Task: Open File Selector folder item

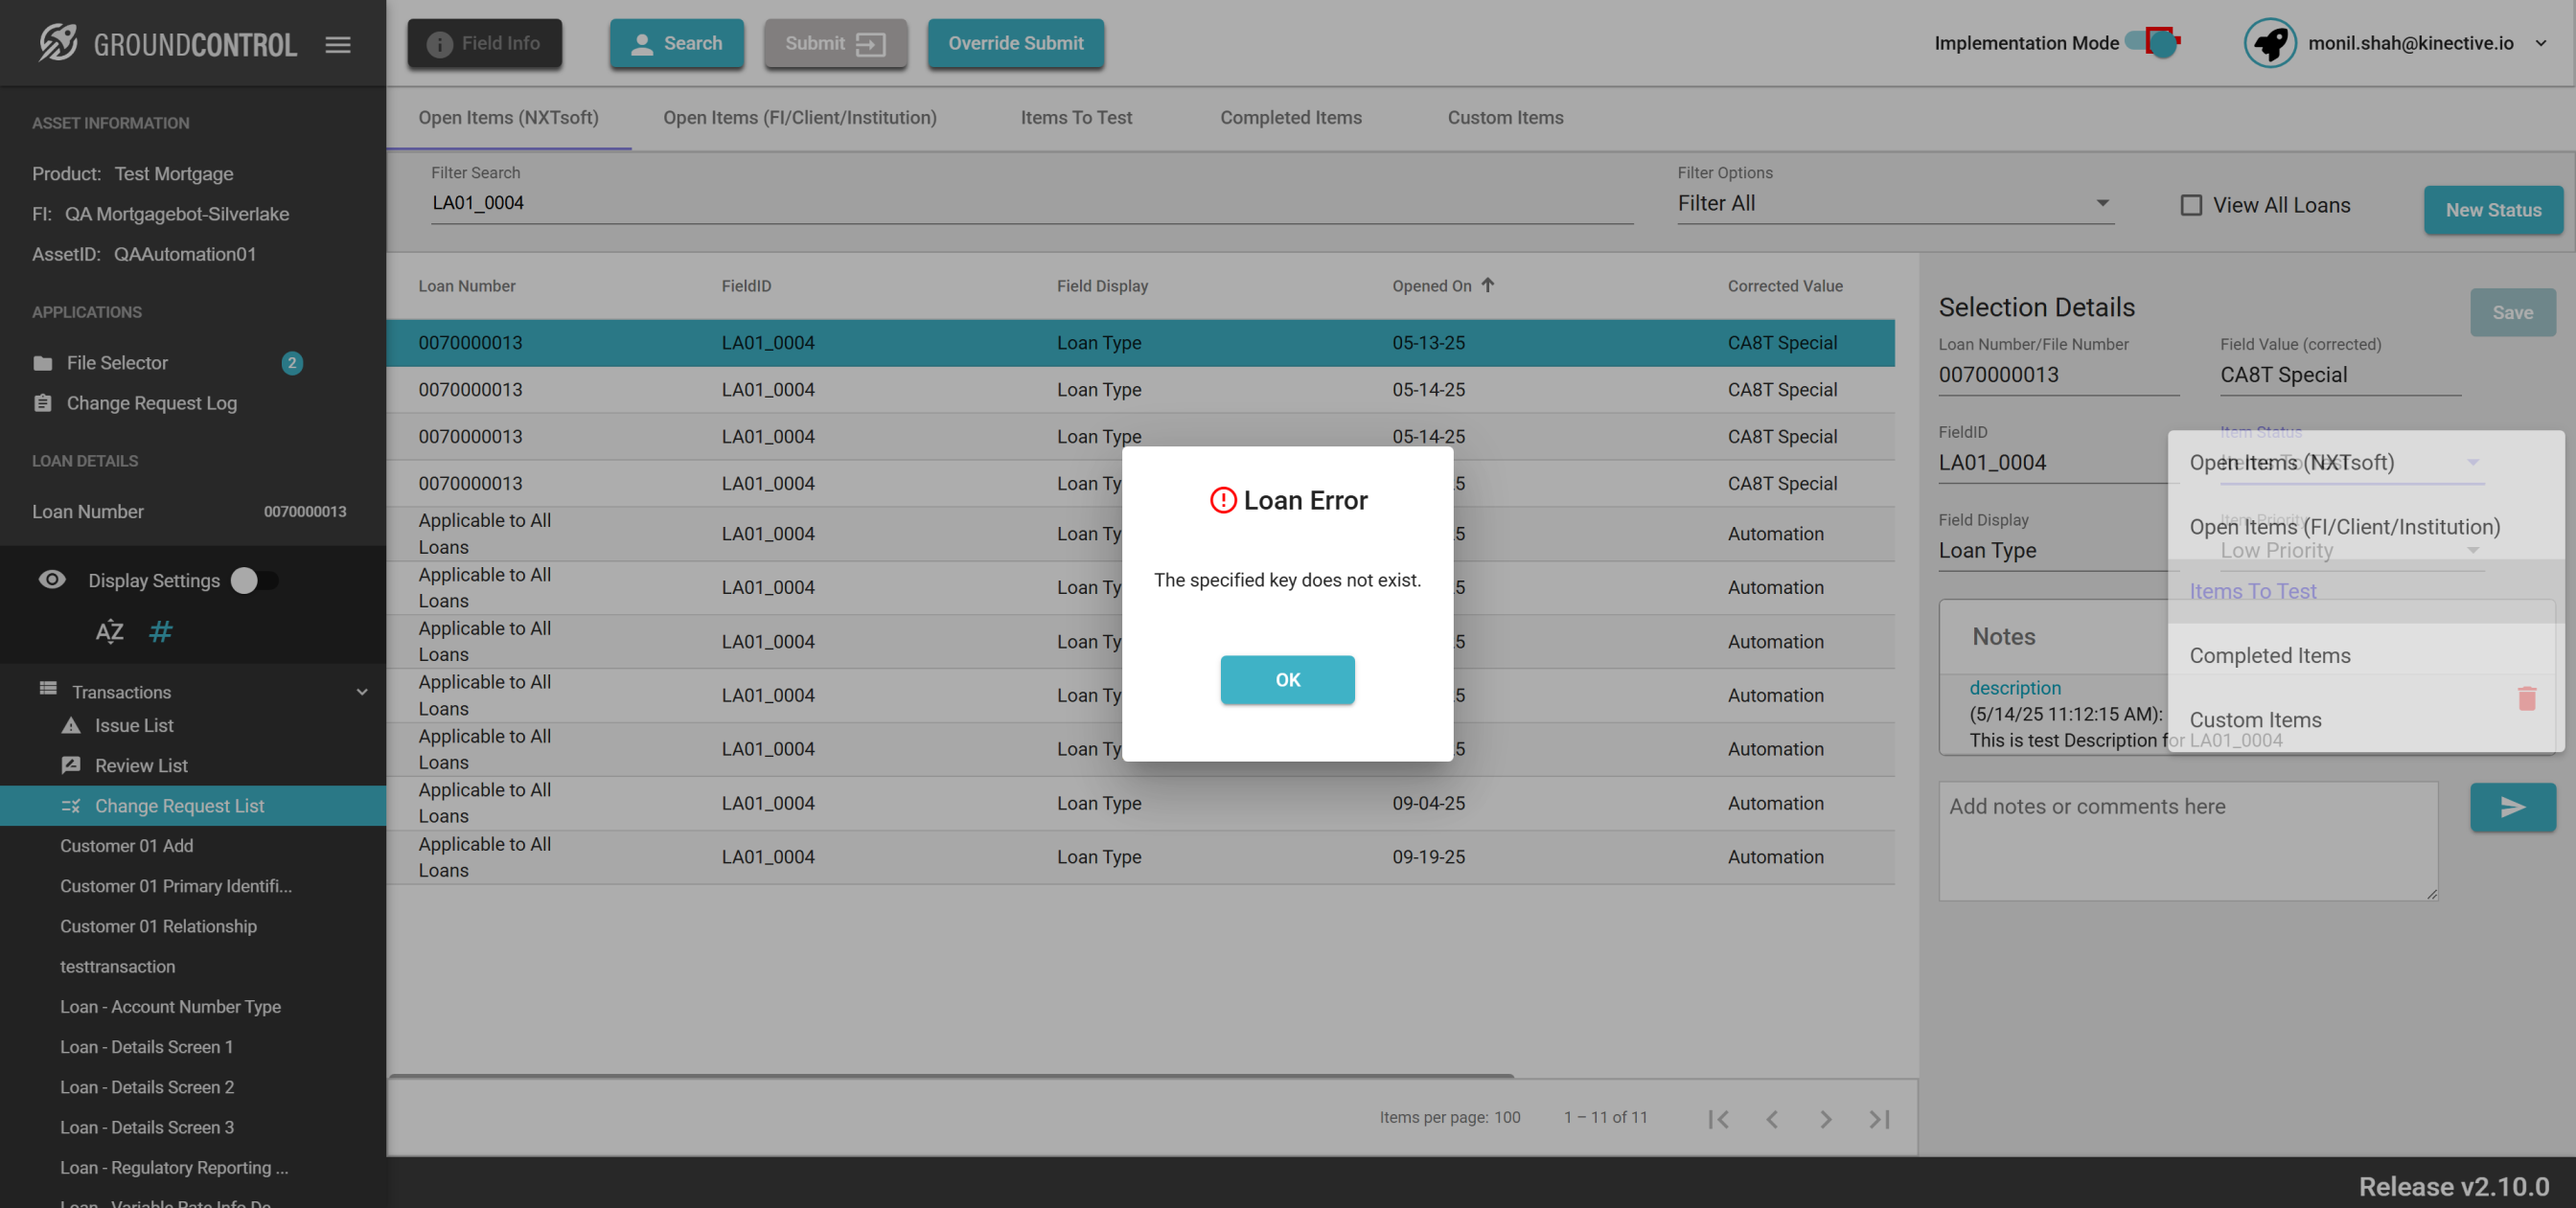Action: (x=117, y=363)
